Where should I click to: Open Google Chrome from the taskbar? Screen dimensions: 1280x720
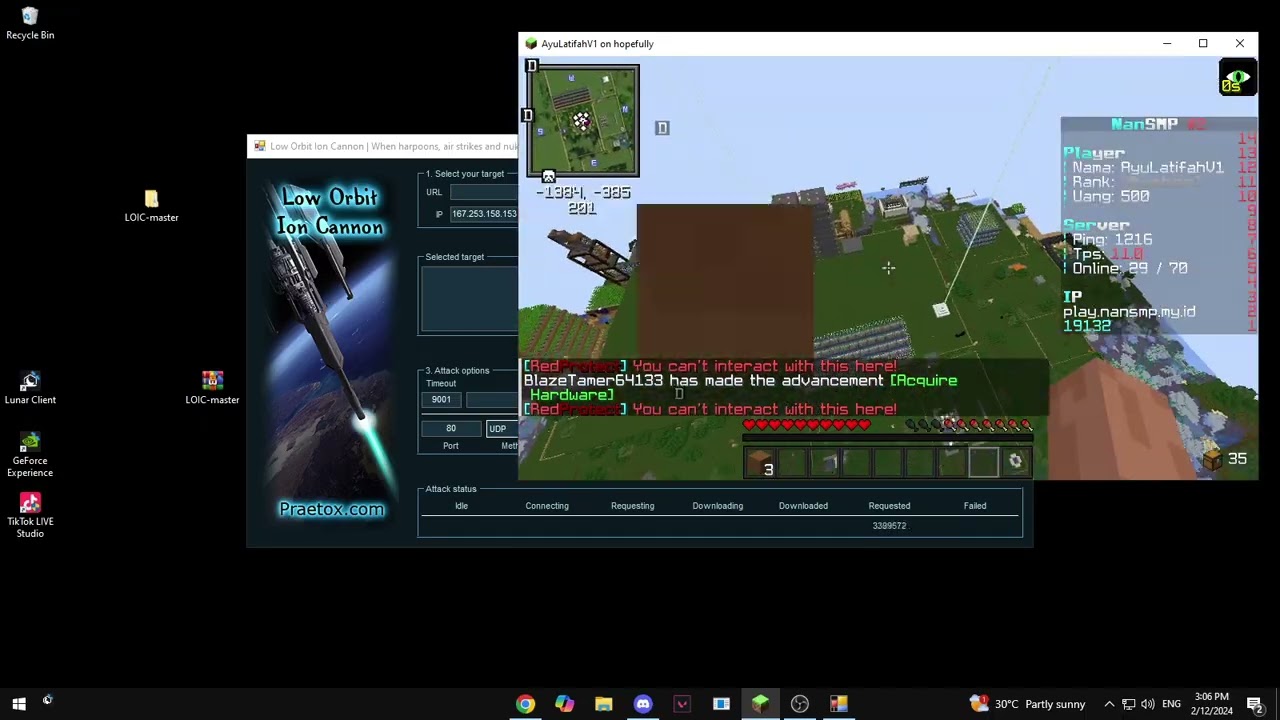pyautogui.click(x=525, y=704)
